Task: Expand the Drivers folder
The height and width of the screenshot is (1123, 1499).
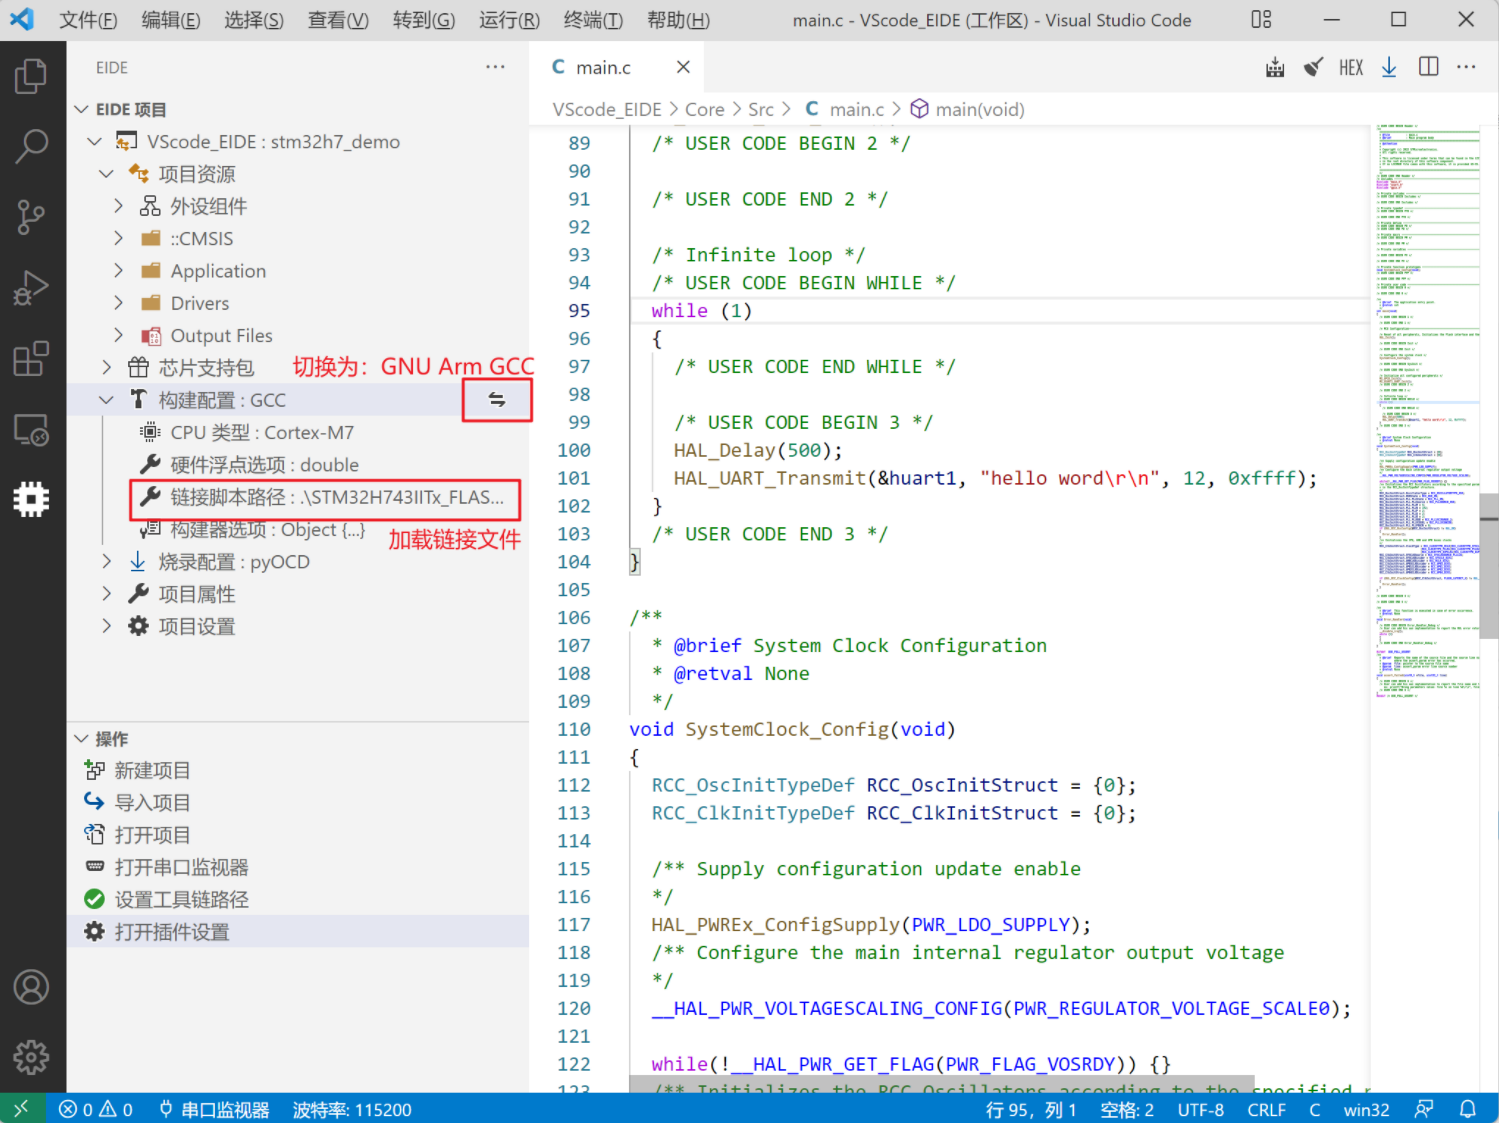Action: pos(118,303)
